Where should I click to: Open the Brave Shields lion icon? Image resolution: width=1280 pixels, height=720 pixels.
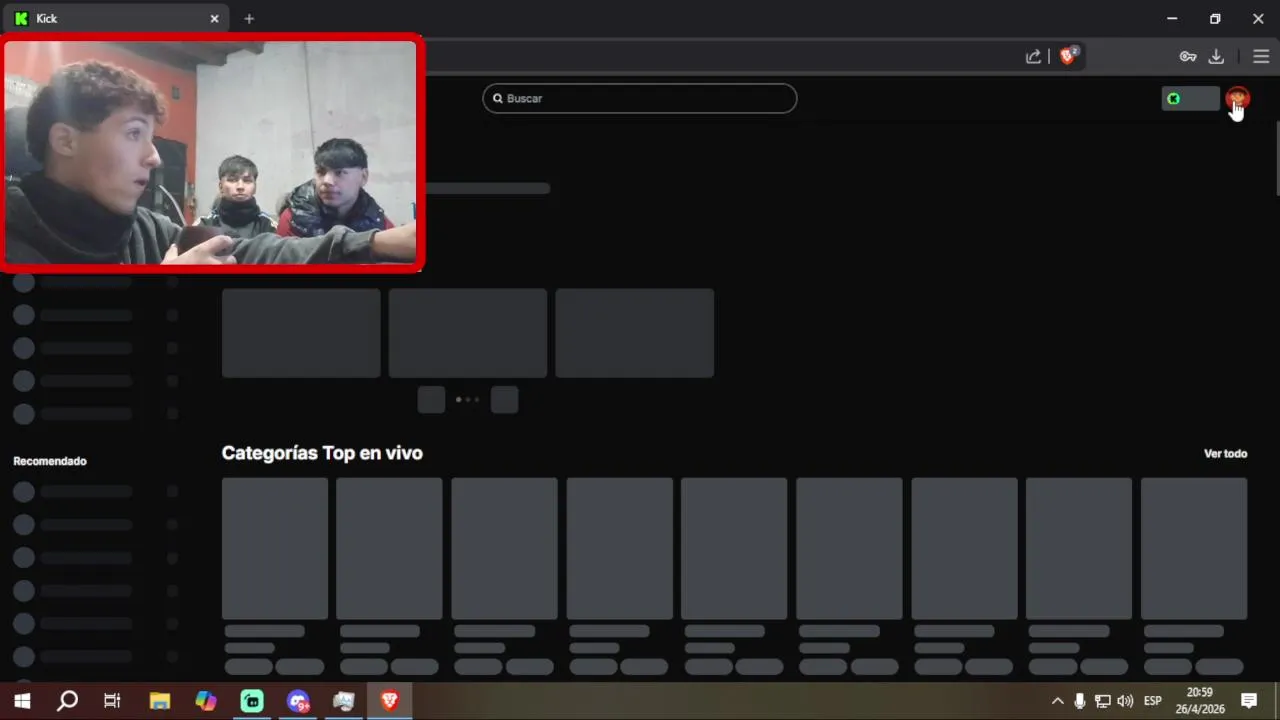(1068, 56)
